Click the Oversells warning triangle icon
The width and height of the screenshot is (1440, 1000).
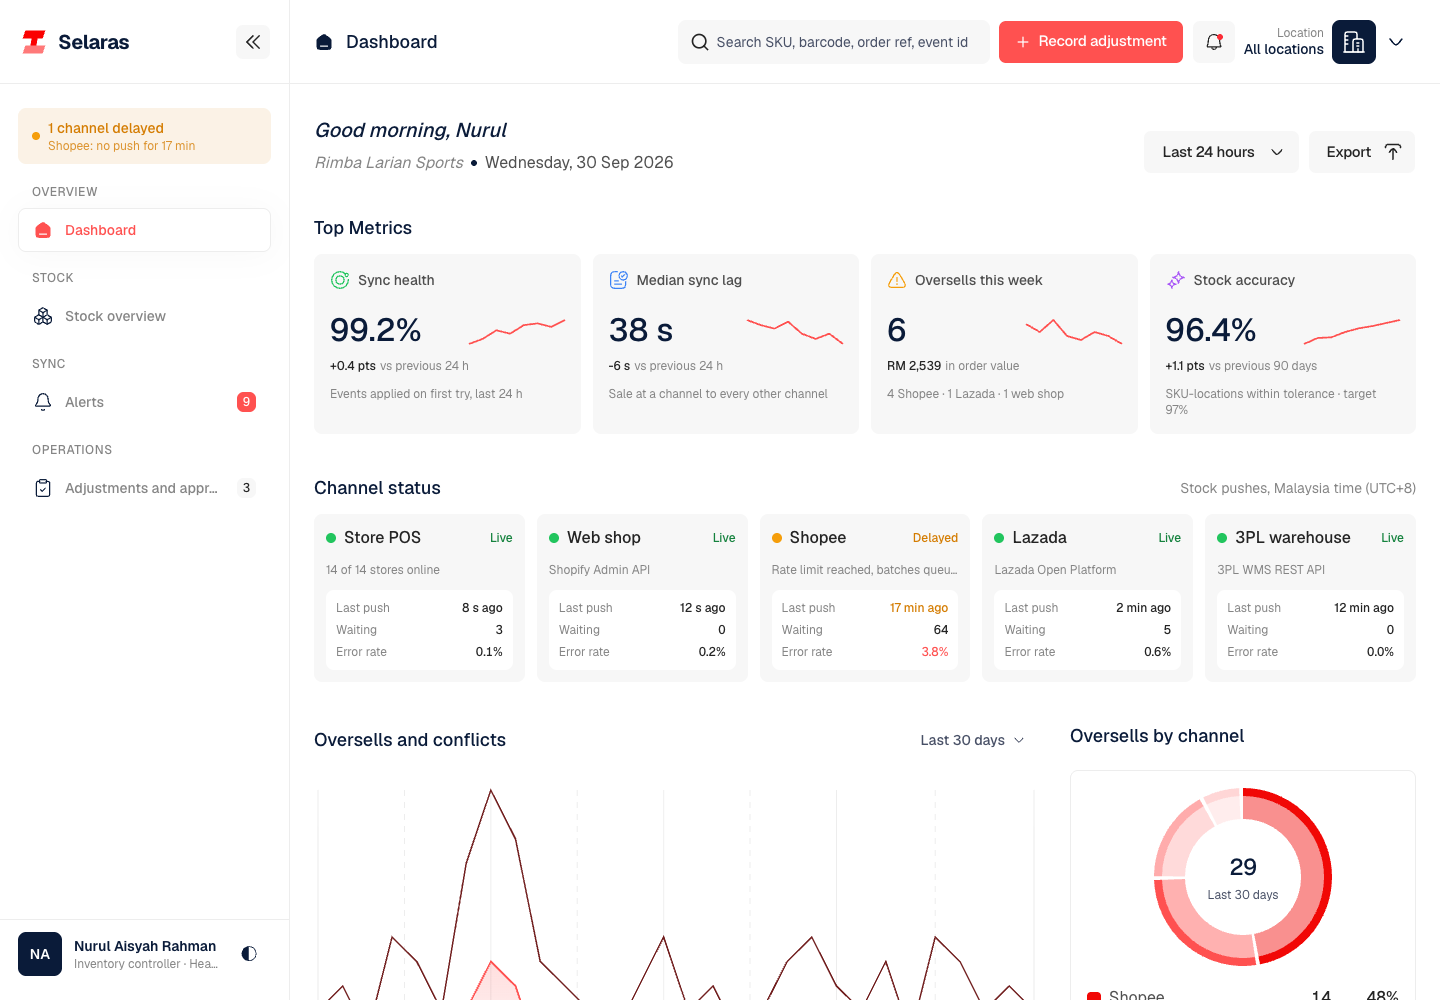click(x=897, y=280)
